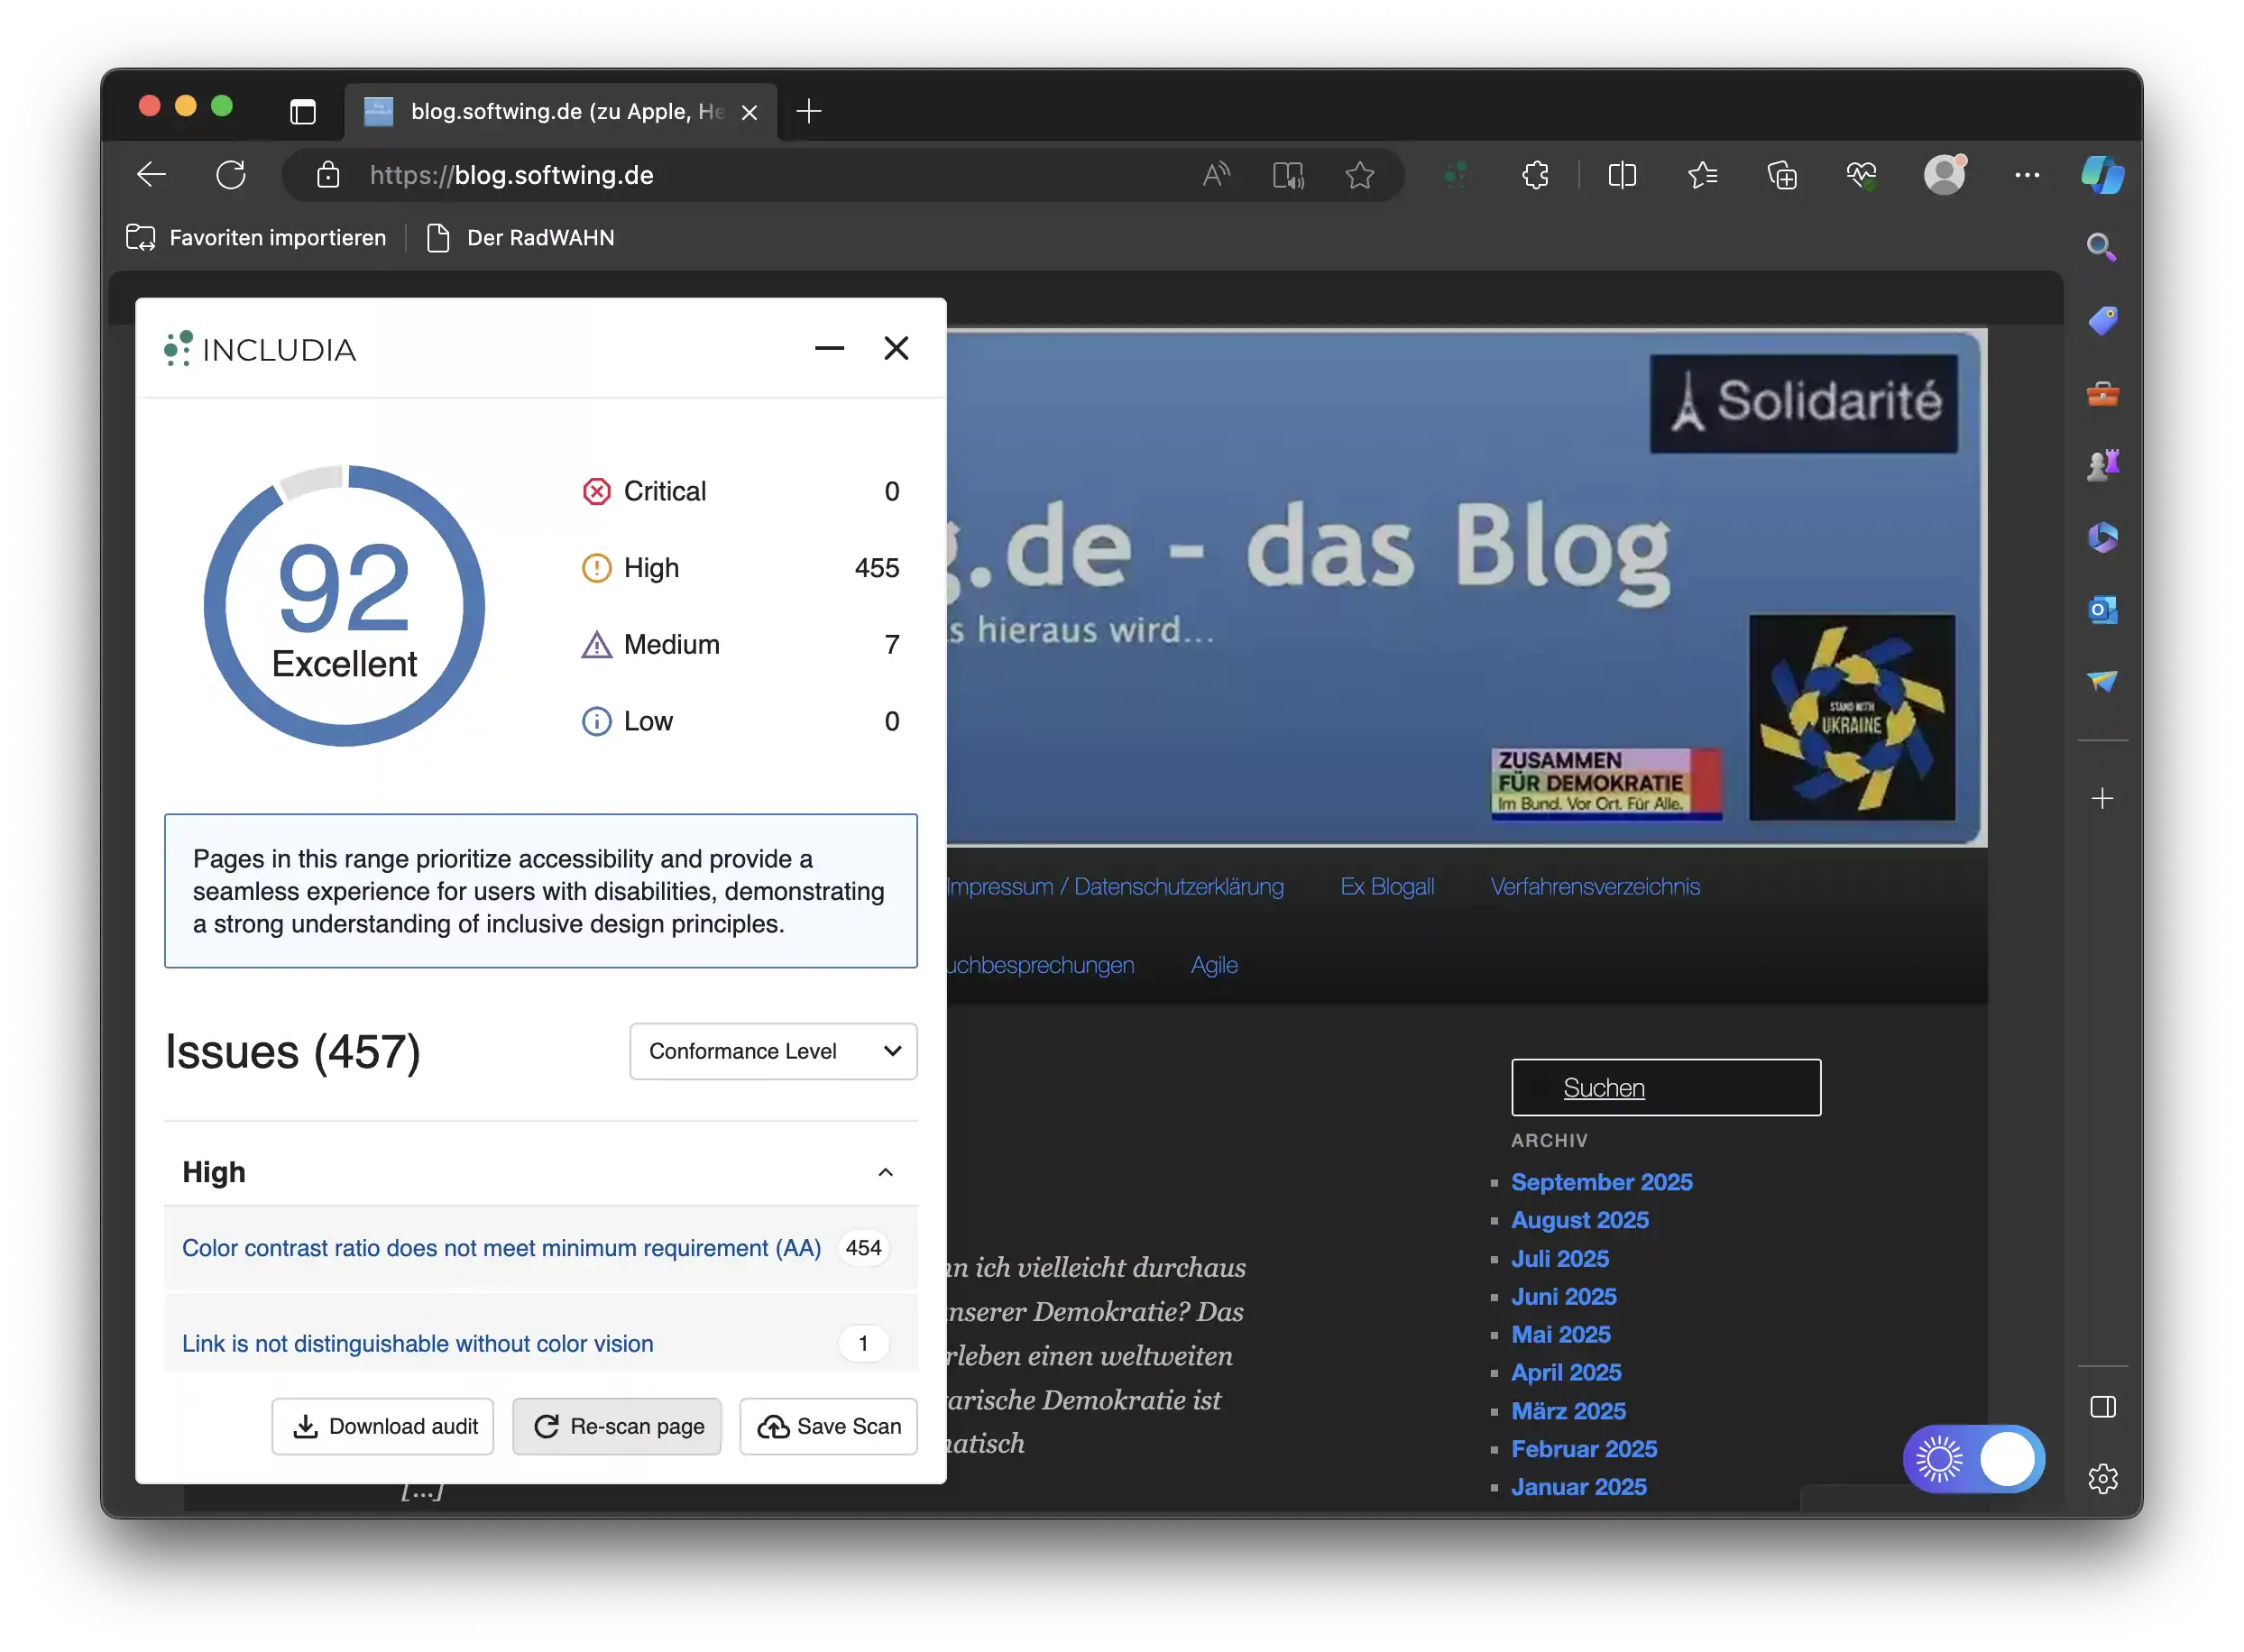2244x1652 pixels.
Task: Open sidebar Shopping tag icon
Action: [2102, 320]
